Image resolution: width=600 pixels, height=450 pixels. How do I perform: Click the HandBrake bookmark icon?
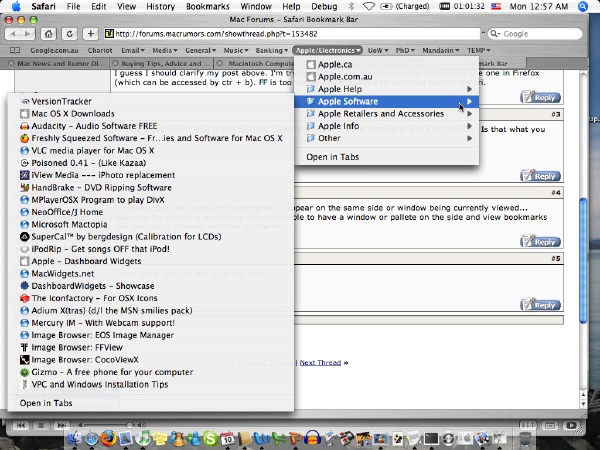(24, 188)
